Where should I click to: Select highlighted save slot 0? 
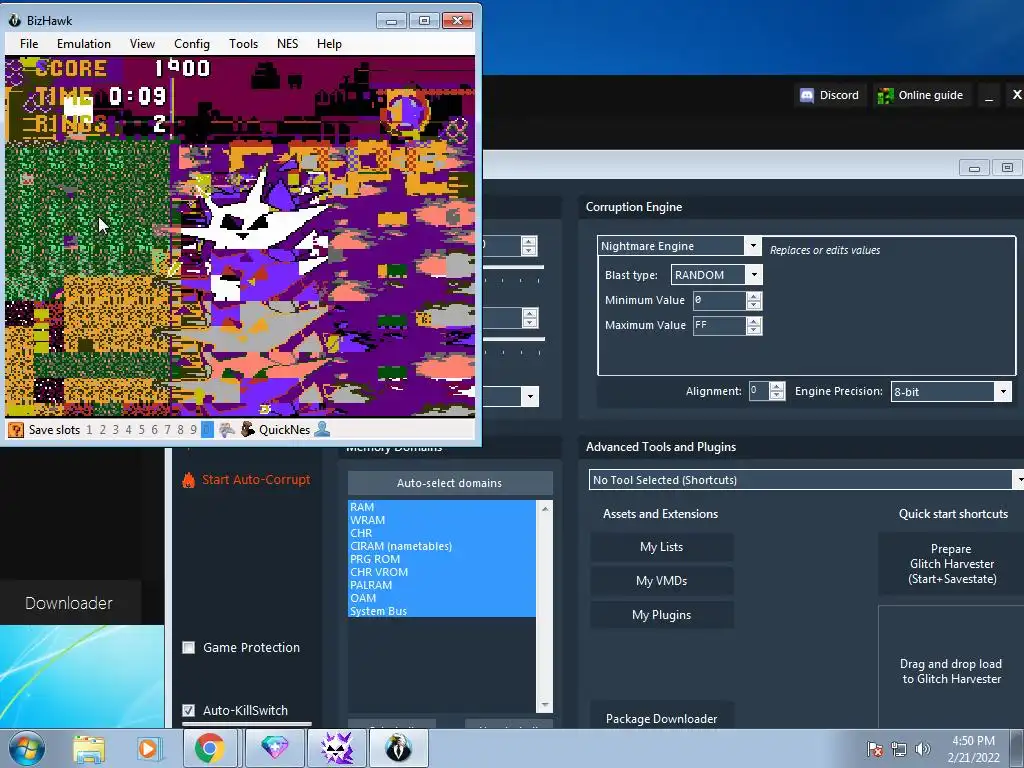(207, 430)
